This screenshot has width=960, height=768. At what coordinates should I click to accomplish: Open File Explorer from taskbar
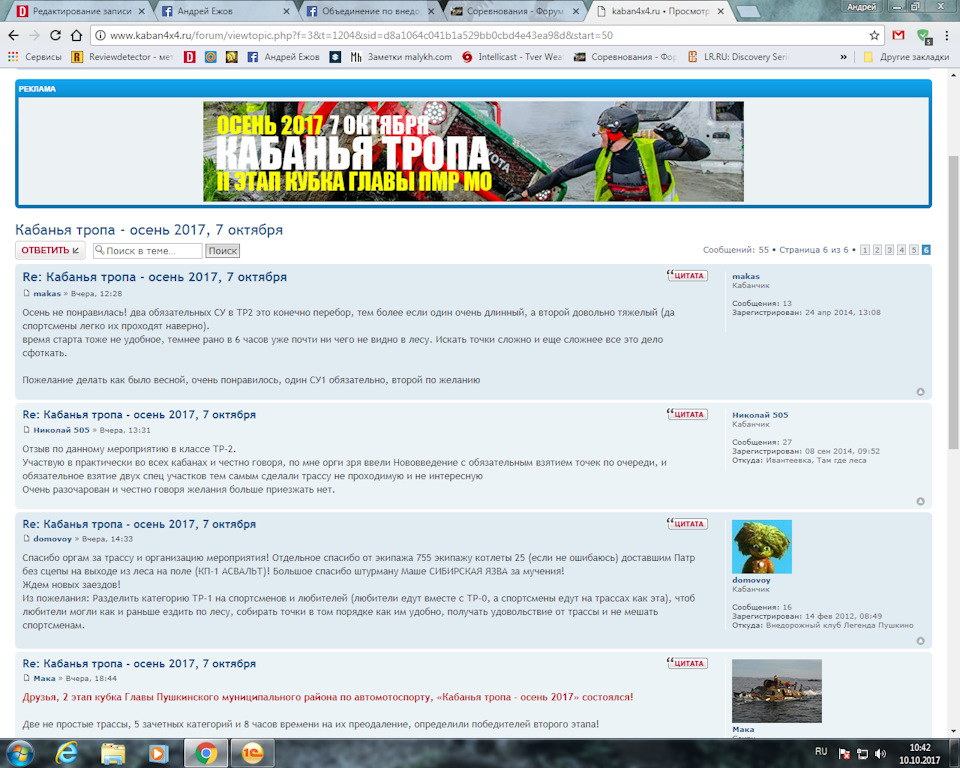[113, 753]
